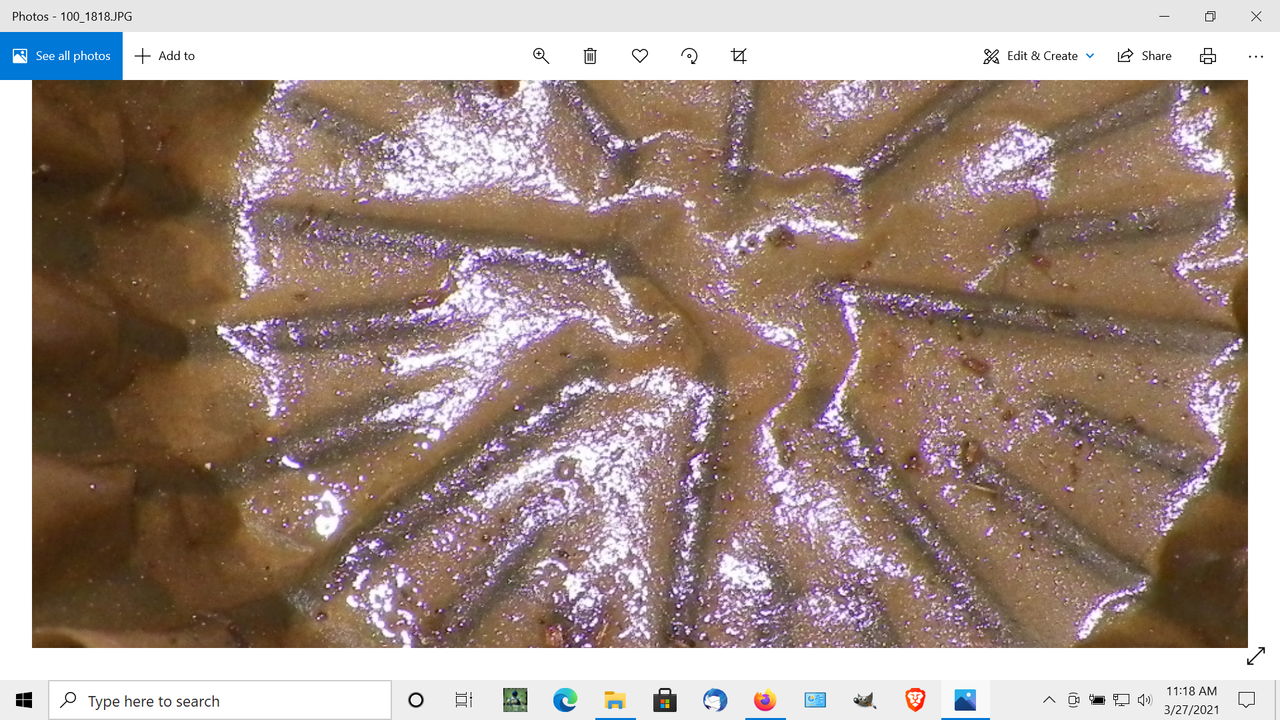Click the Share button
The width and height of the screenshot is (1280, 720).
click(x=1144, y=56)
